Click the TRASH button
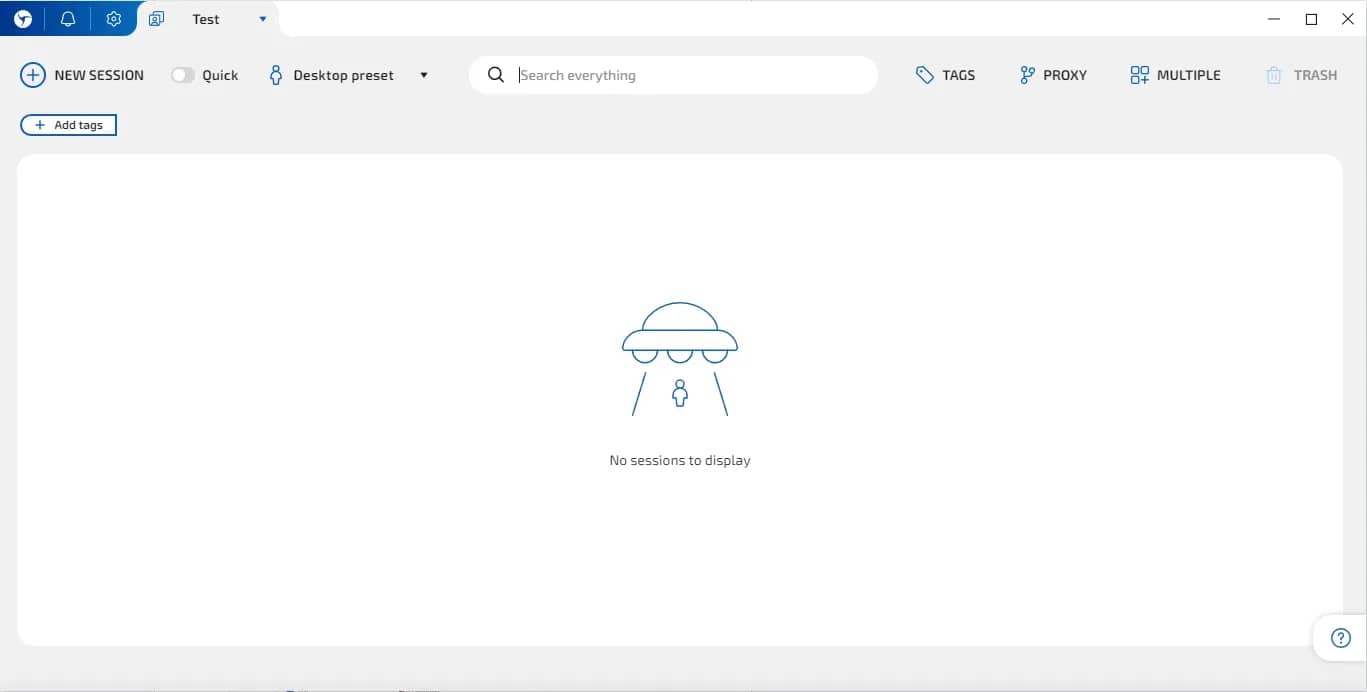The image size is (1367, 692). click(1301, 75)
